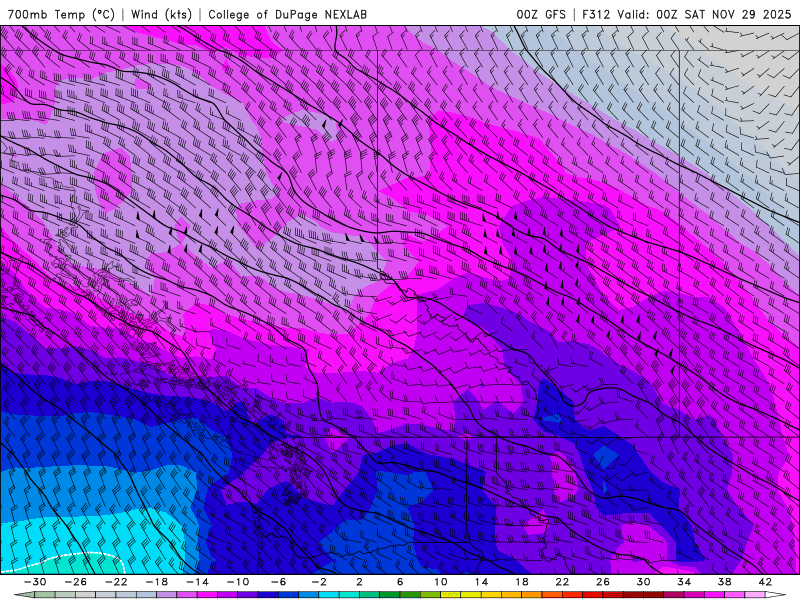
Task: Click the 18 colorbar scale label
Action: pos(521,582)
